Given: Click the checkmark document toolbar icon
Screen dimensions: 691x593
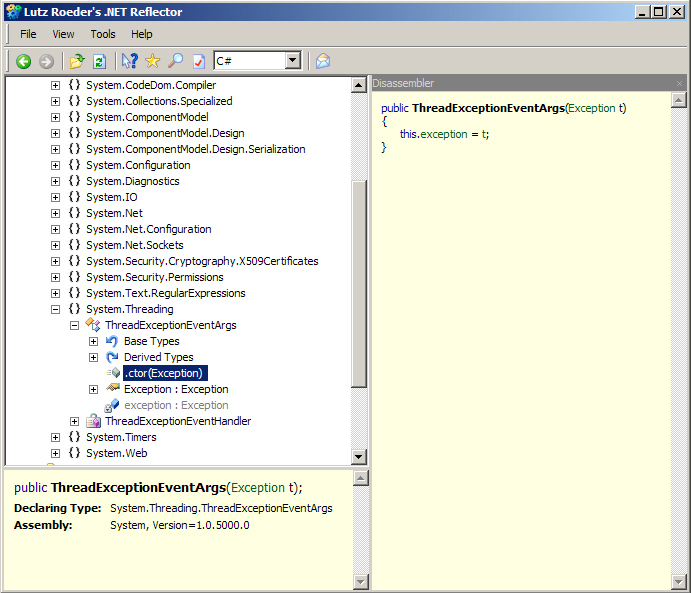Looking at the screenshot, I should (198, 62).
